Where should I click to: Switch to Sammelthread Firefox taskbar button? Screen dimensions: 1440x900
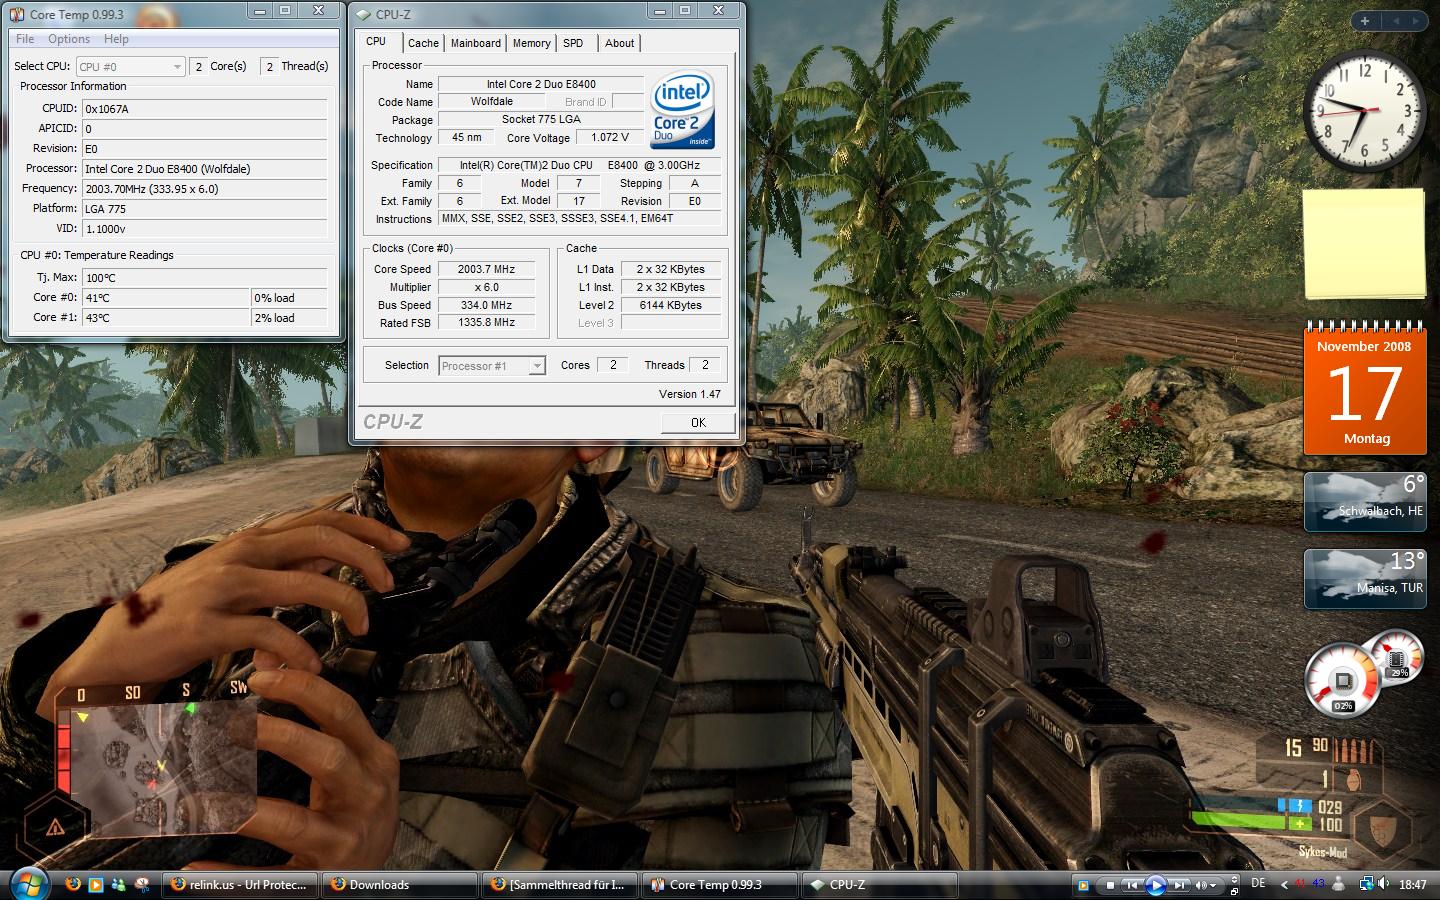click(x=559, y=885)
